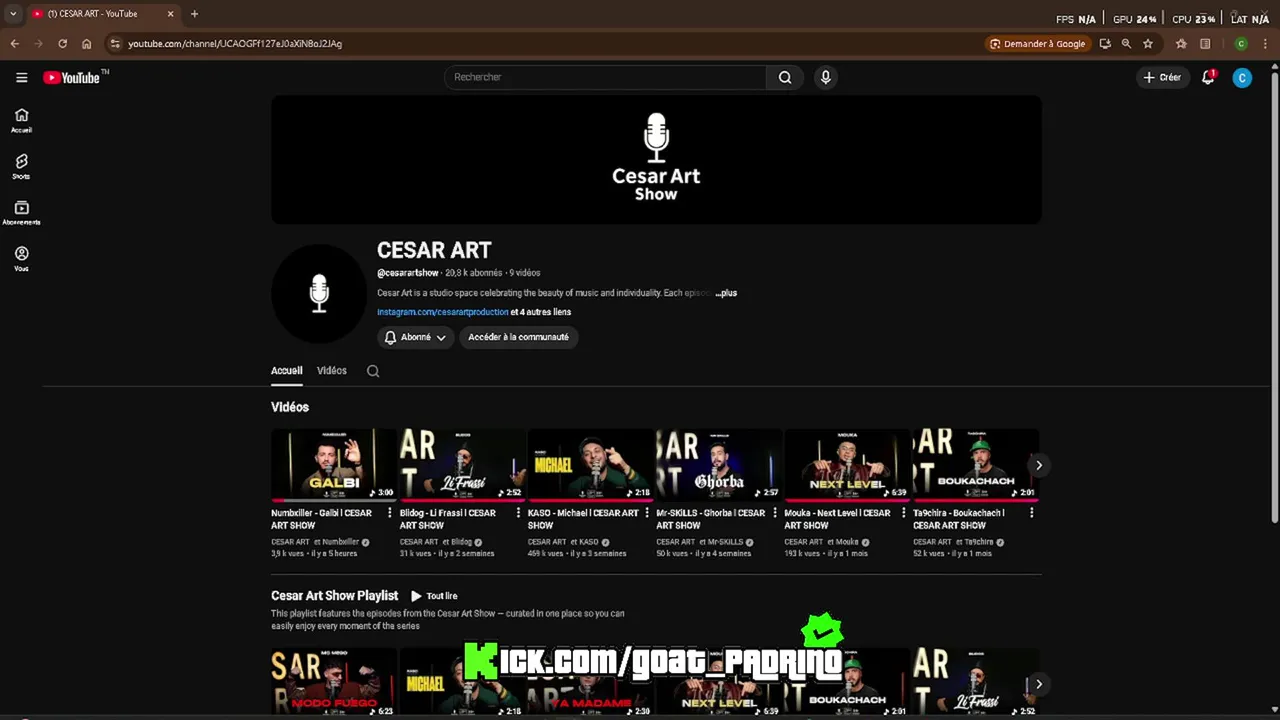
Task: Click the browser address bar URL
Action: (235, 44)
